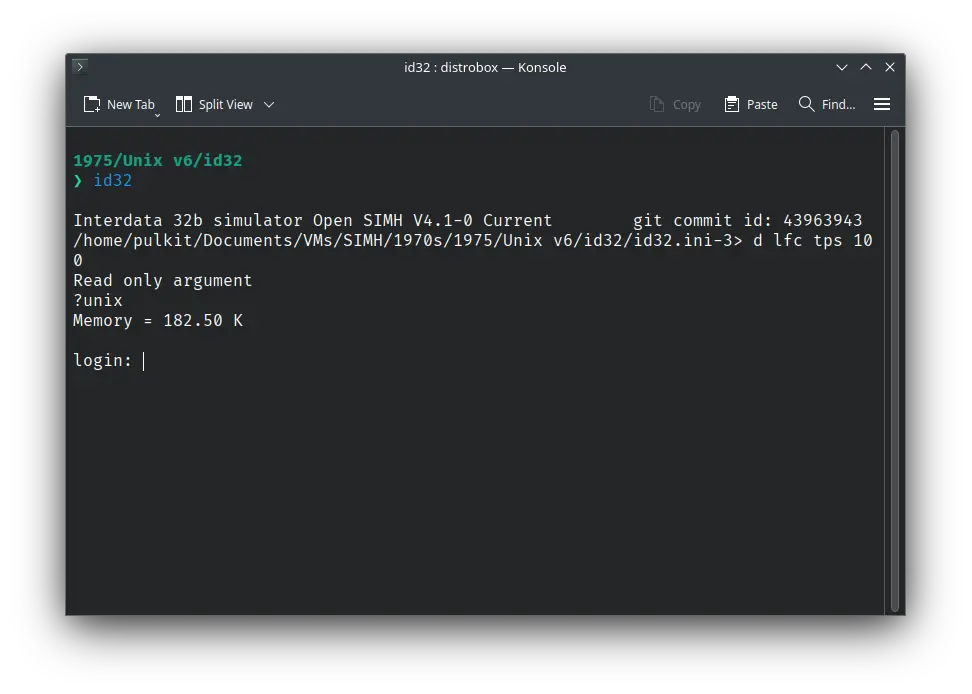Click the Find… label
The width and height of the screenshot is (972, 694).
[838, 104]
